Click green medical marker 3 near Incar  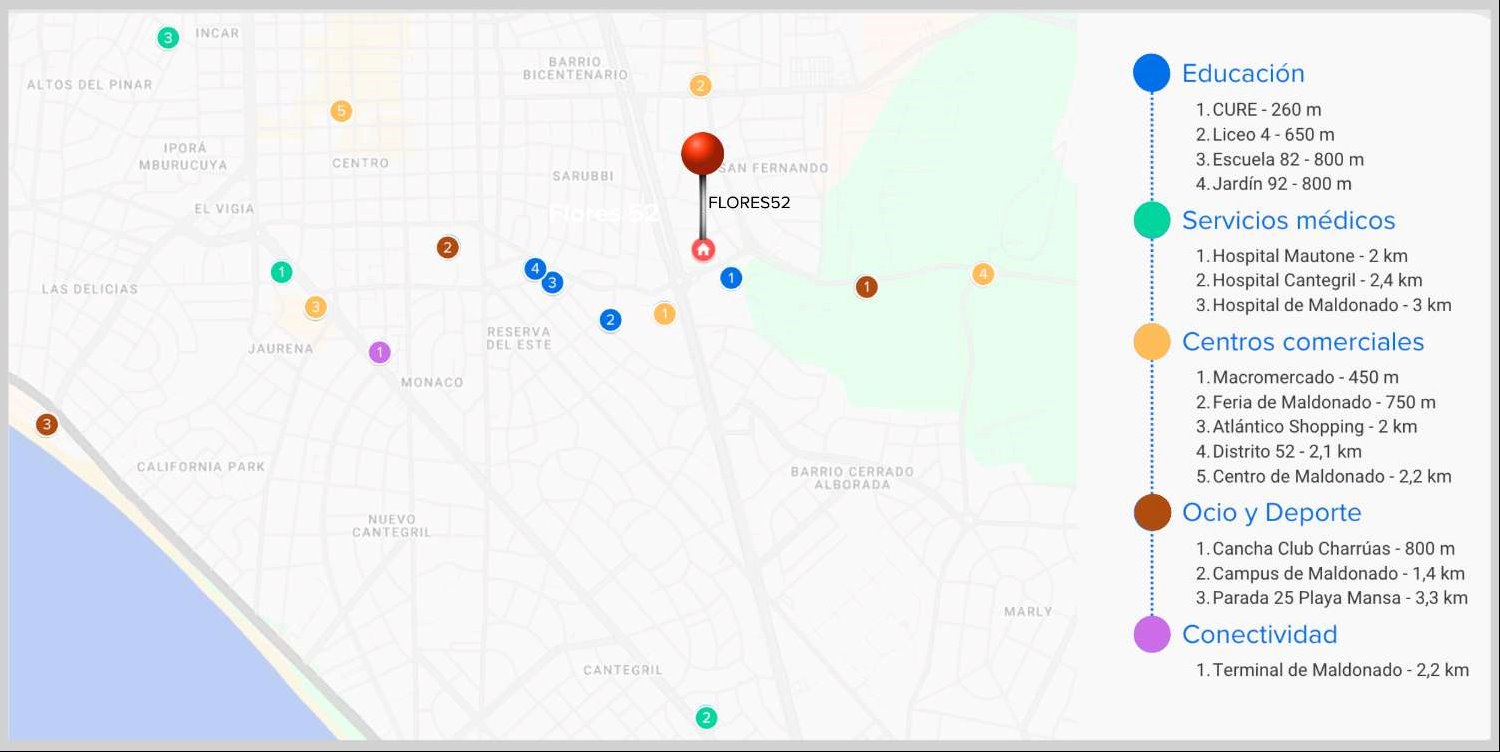(x=168, y=38)
